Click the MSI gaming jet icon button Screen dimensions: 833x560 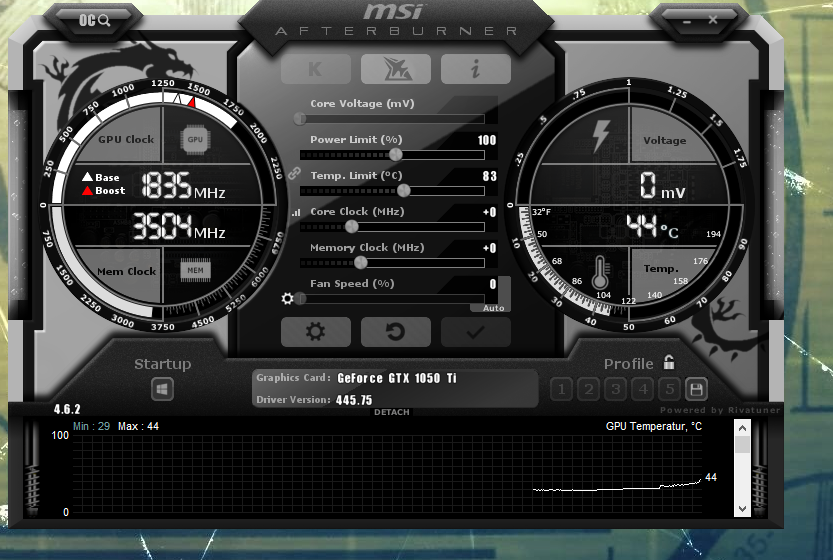point(395,69)
